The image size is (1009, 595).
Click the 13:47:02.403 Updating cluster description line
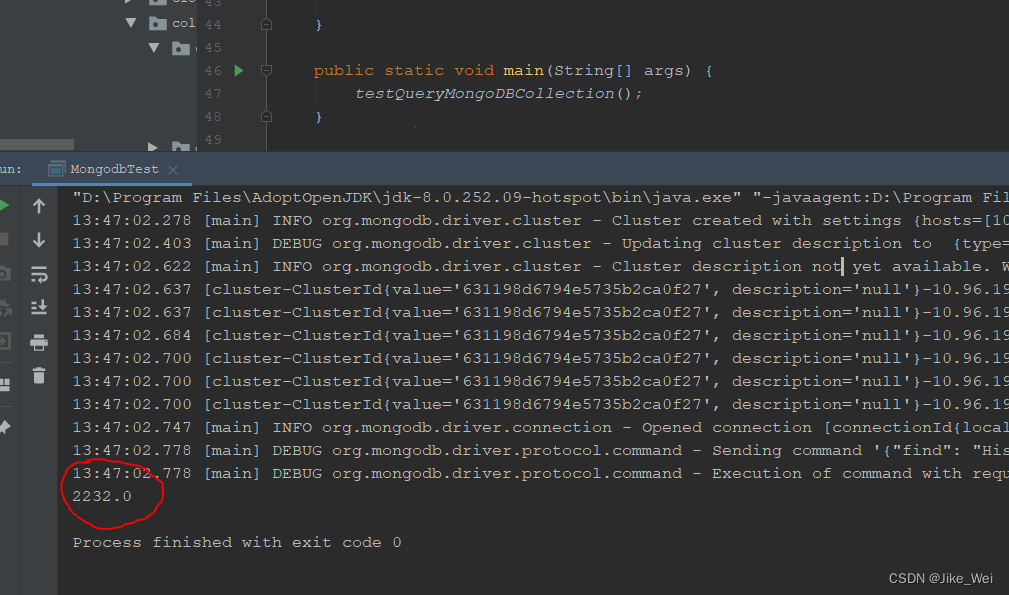coord(541,244)
